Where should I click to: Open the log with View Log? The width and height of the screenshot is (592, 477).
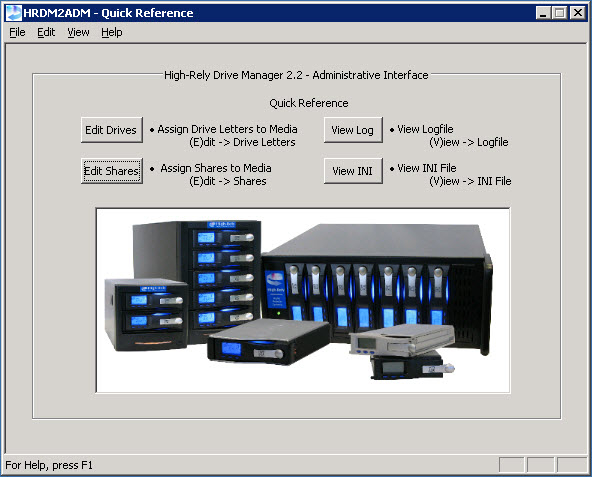[x=353, y=130]
